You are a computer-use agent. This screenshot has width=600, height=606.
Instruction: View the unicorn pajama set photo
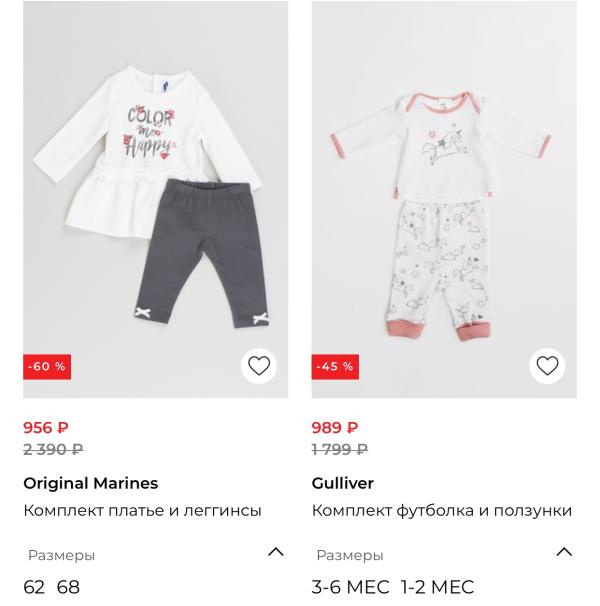pos(444,199)
